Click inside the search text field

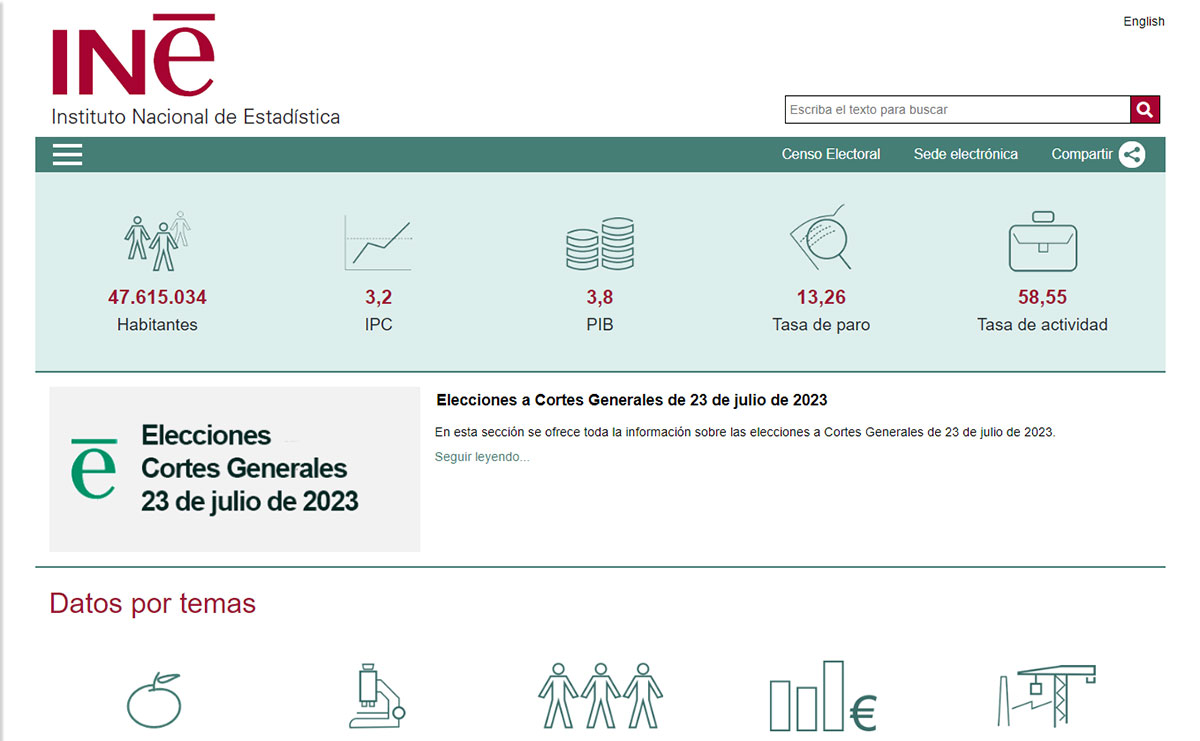coord(950,109)
